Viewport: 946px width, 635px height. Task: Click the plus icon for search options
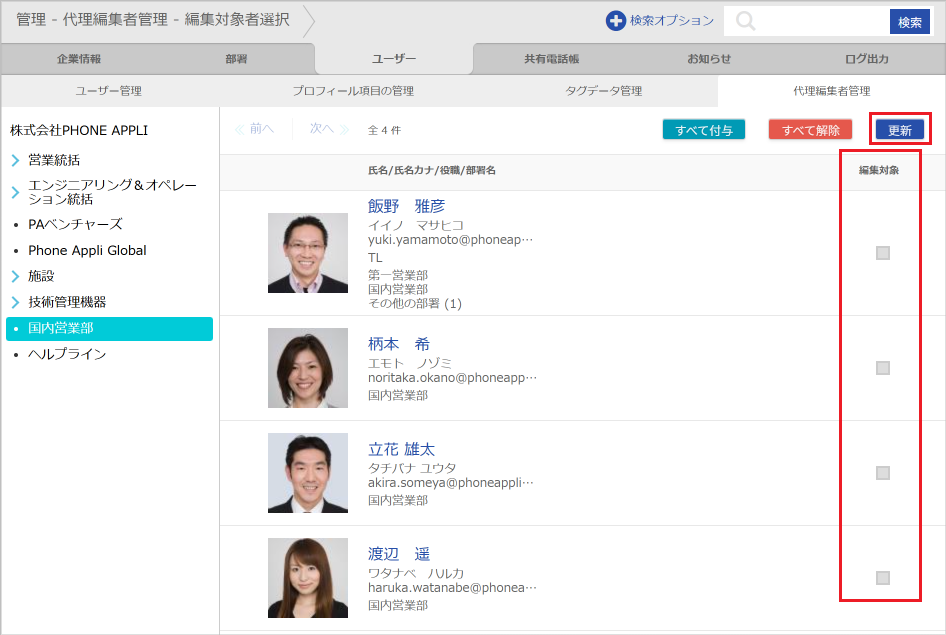[616, 21]
